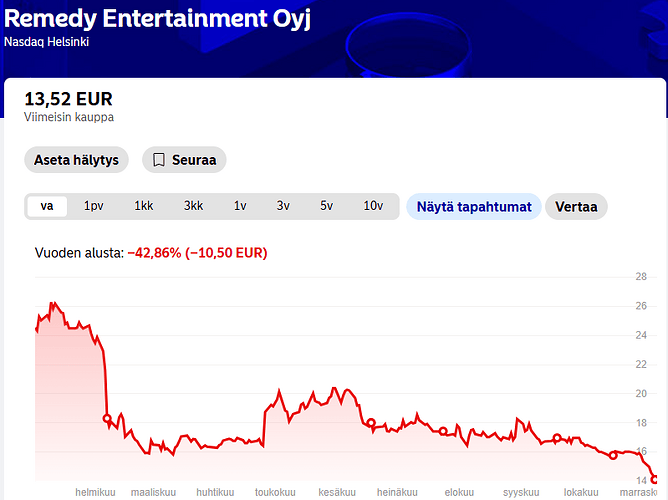Click the 26 price axis value
This screenshot has width=668, height=500.
tap(641, 306)
